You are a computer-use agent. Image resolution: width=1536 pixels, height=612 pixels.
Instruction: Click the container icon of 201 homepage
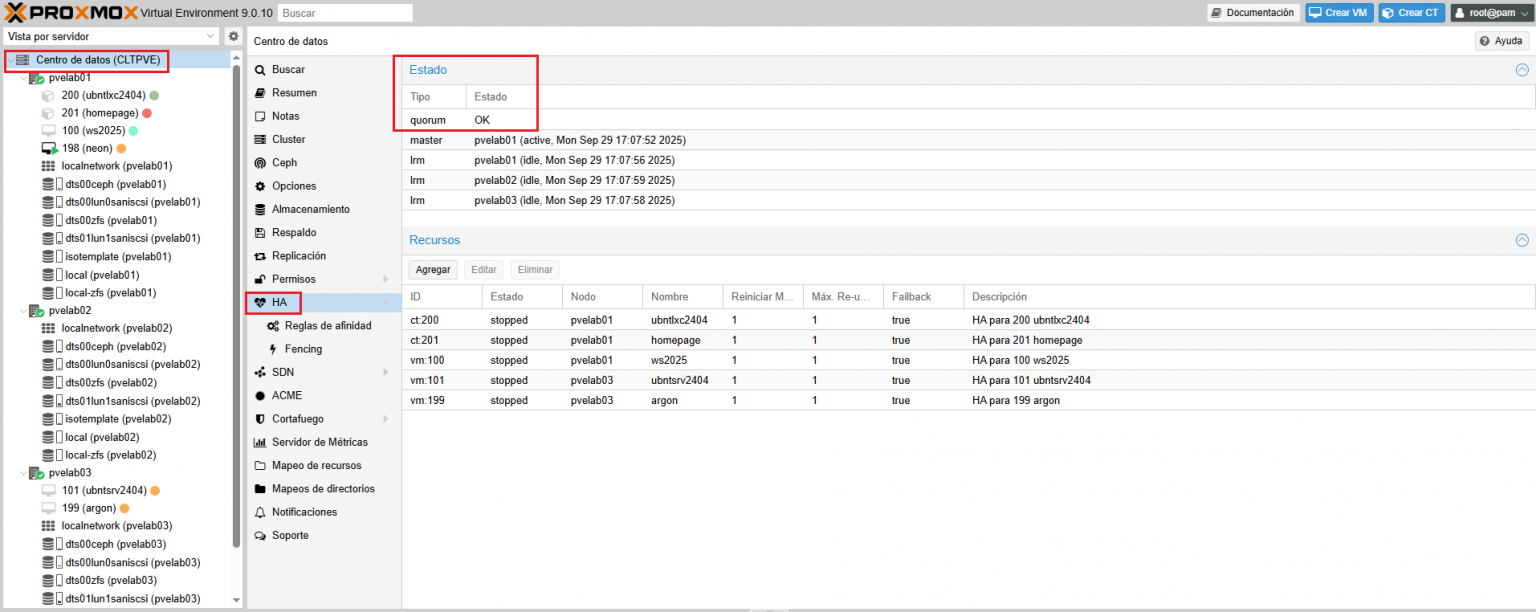pyautogui.click(x=48, y=113)
